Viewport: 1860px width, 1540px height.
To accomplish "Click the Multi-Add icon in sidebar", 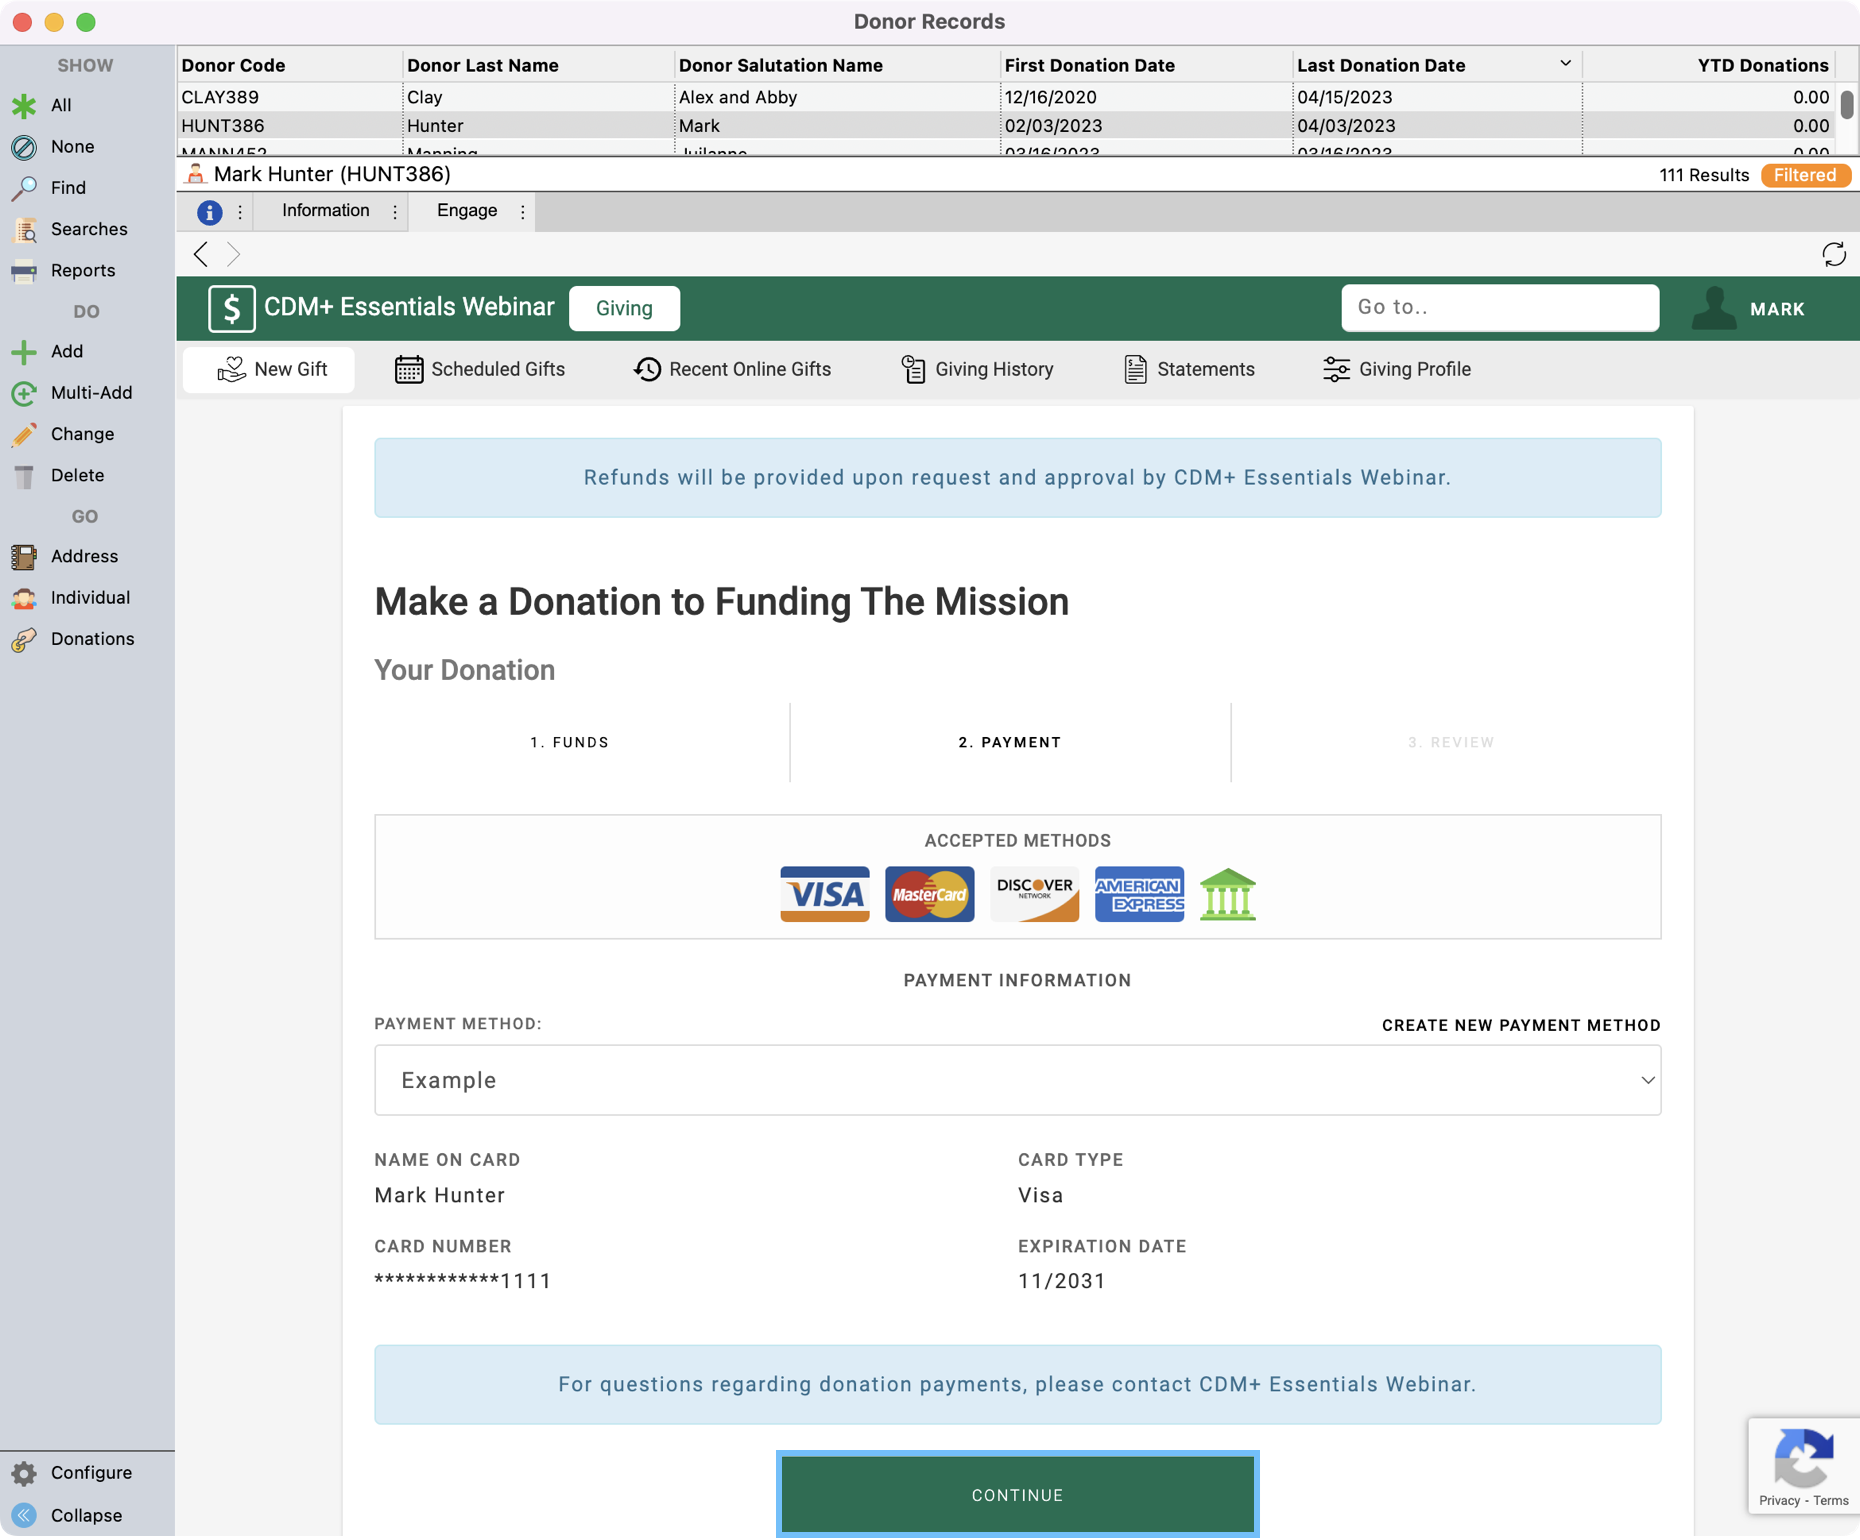I will 25,393.
